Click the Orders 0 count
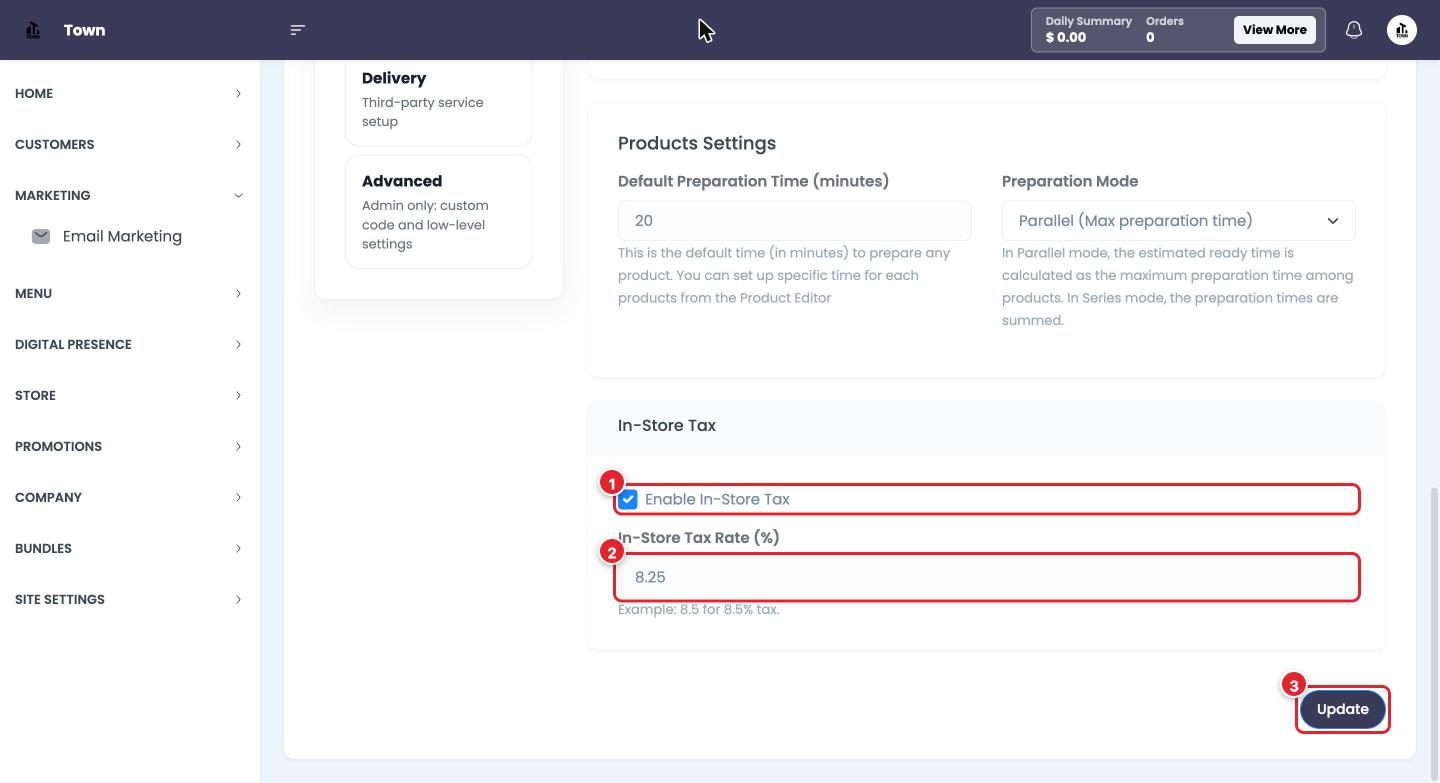This screenshot has width=1440, height=783. point(1150,37)
